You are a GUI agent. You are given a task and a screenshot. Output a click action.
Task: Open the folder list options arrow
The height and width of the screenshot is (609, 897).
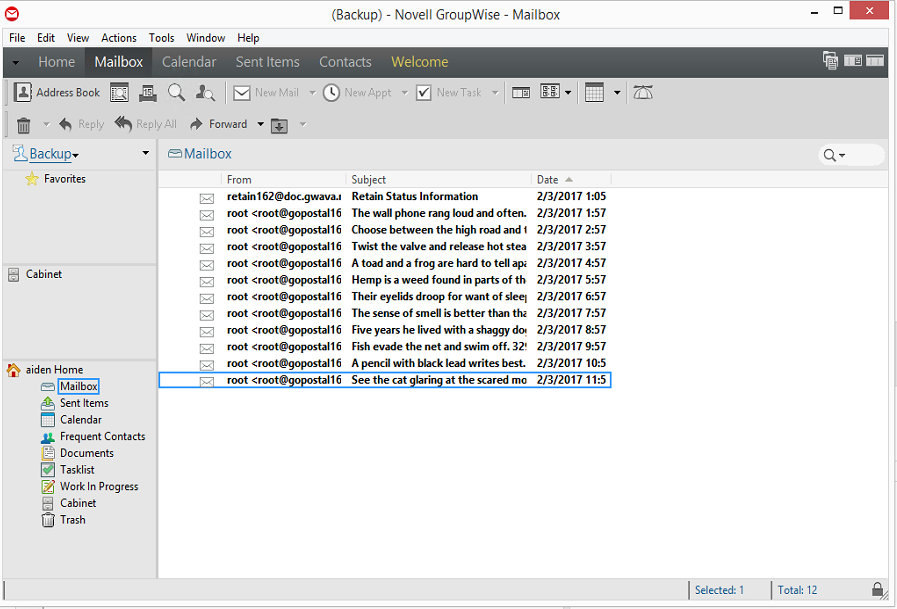145,153
